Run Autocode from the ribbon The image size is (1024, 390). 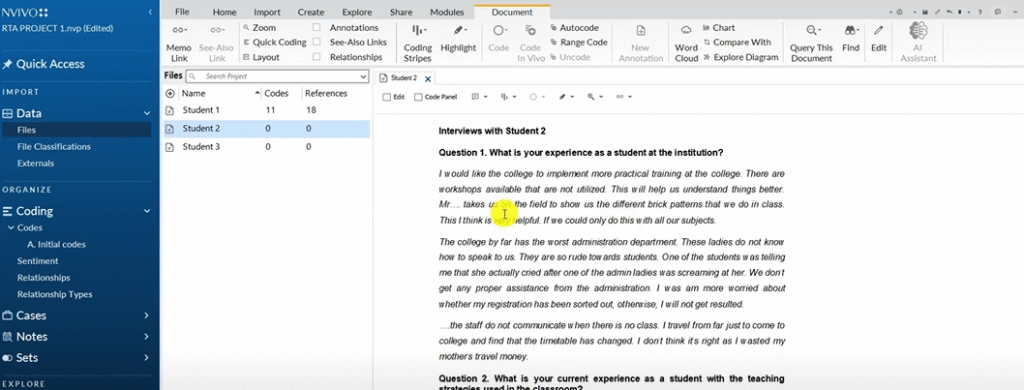pos(575,28)
